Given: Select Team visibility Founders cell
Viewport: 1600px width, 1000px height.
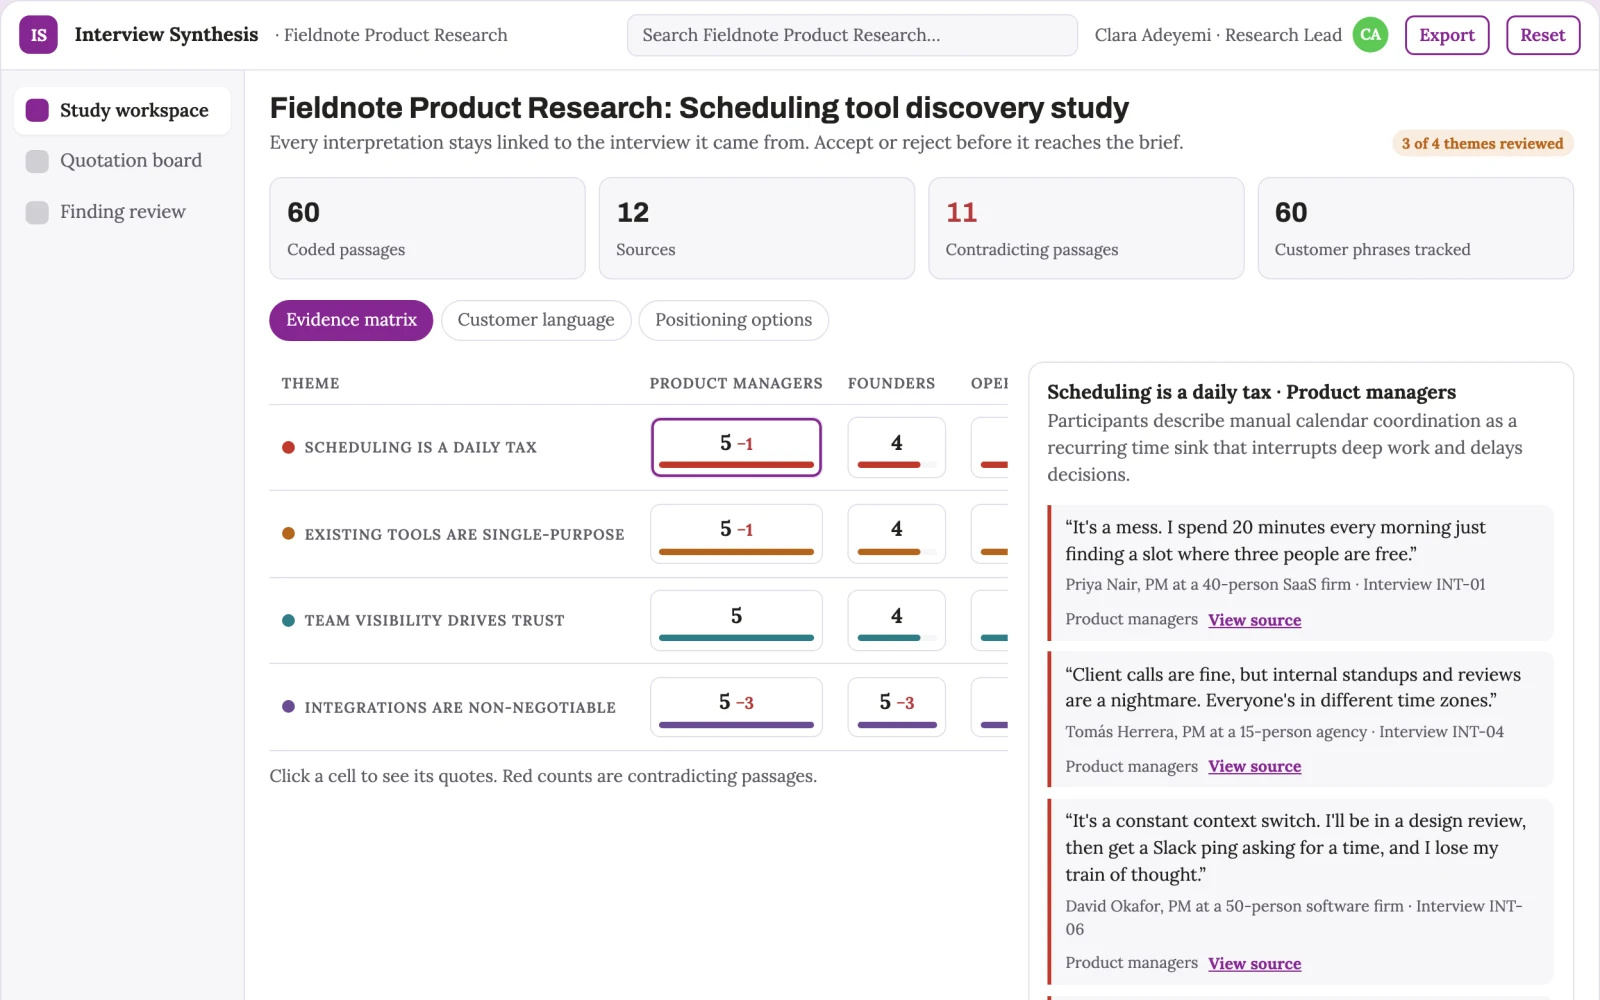Looking at the screenshot, I should (x=896, y=621).
